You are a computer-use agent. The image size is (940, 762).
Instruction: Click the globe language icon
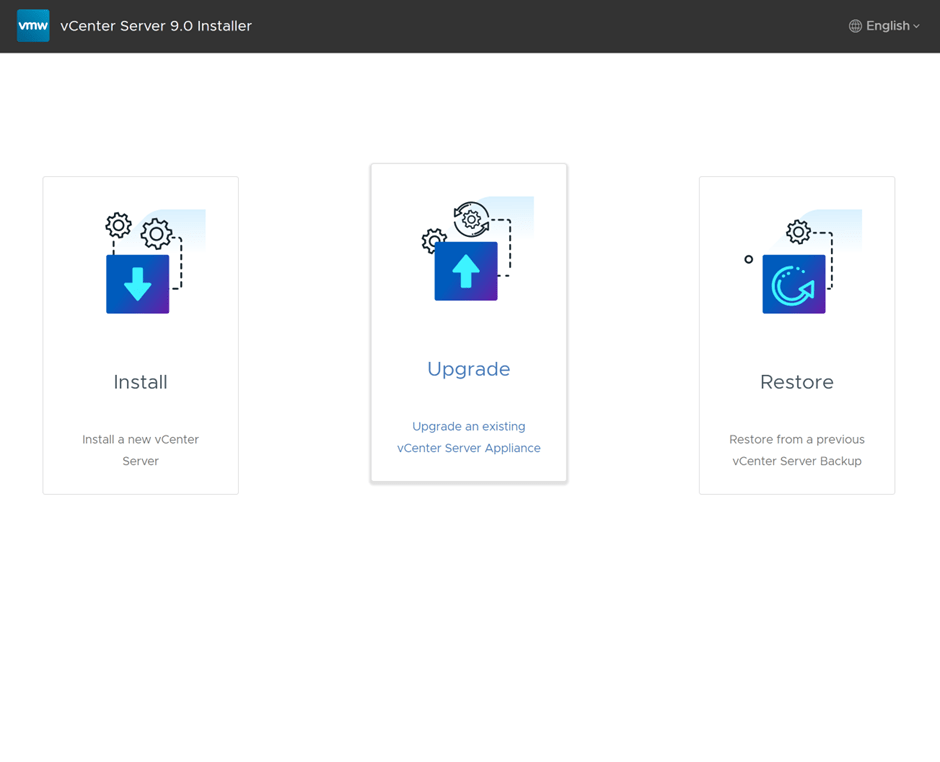[855, 26]
